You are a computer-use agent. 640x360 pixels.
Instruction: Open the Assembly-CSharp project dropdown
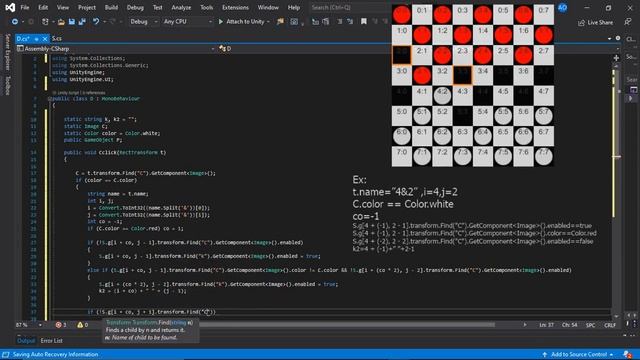click(x=116, y=49)
